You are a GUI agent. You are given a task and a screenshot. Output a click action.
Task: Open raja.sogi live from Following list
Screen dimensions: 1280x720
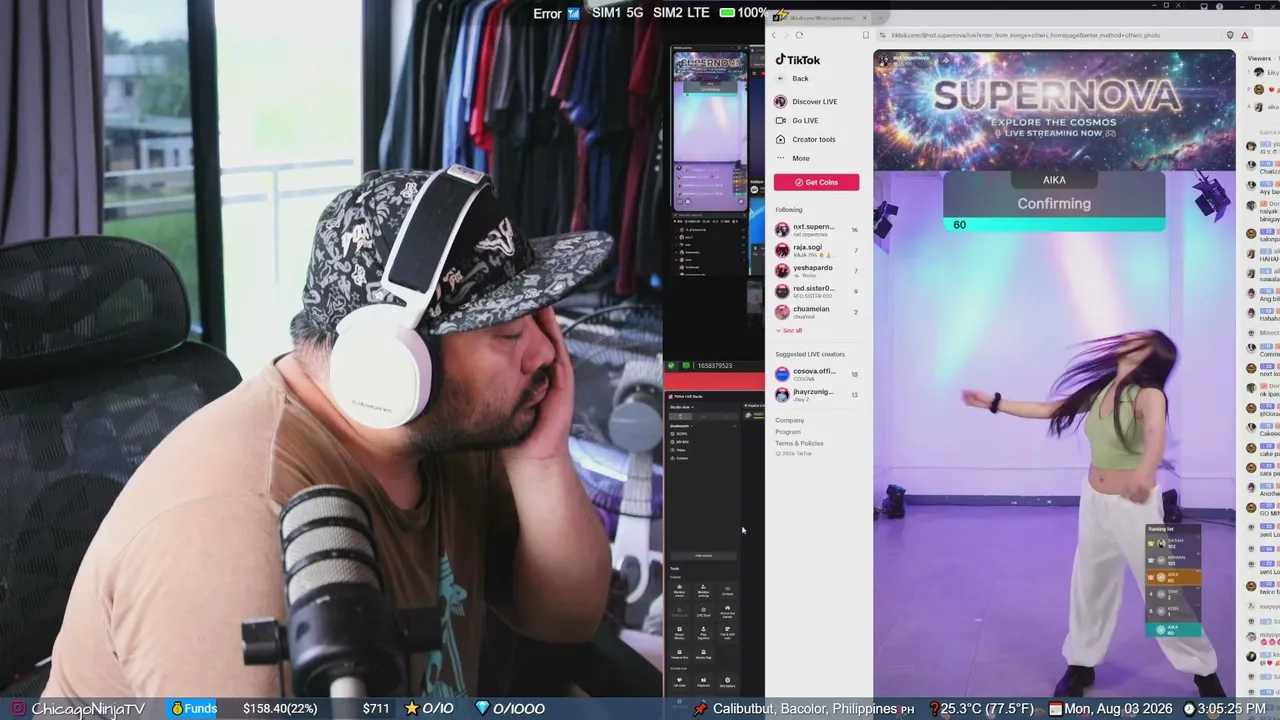coord(816,250)
